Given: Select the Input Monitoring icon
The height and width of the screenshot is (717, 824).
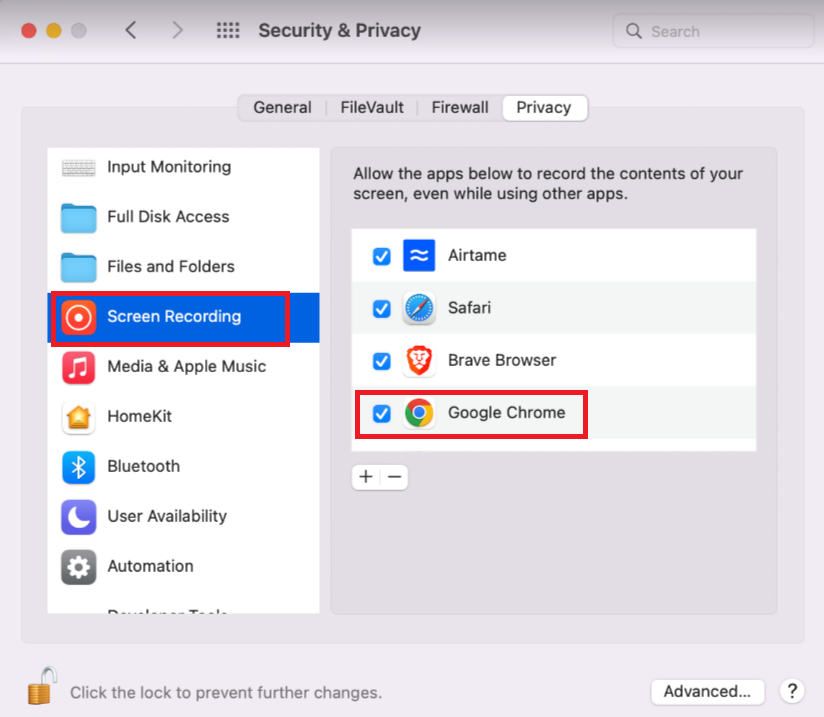Looking at the screenshot, I should pos(79,166).
